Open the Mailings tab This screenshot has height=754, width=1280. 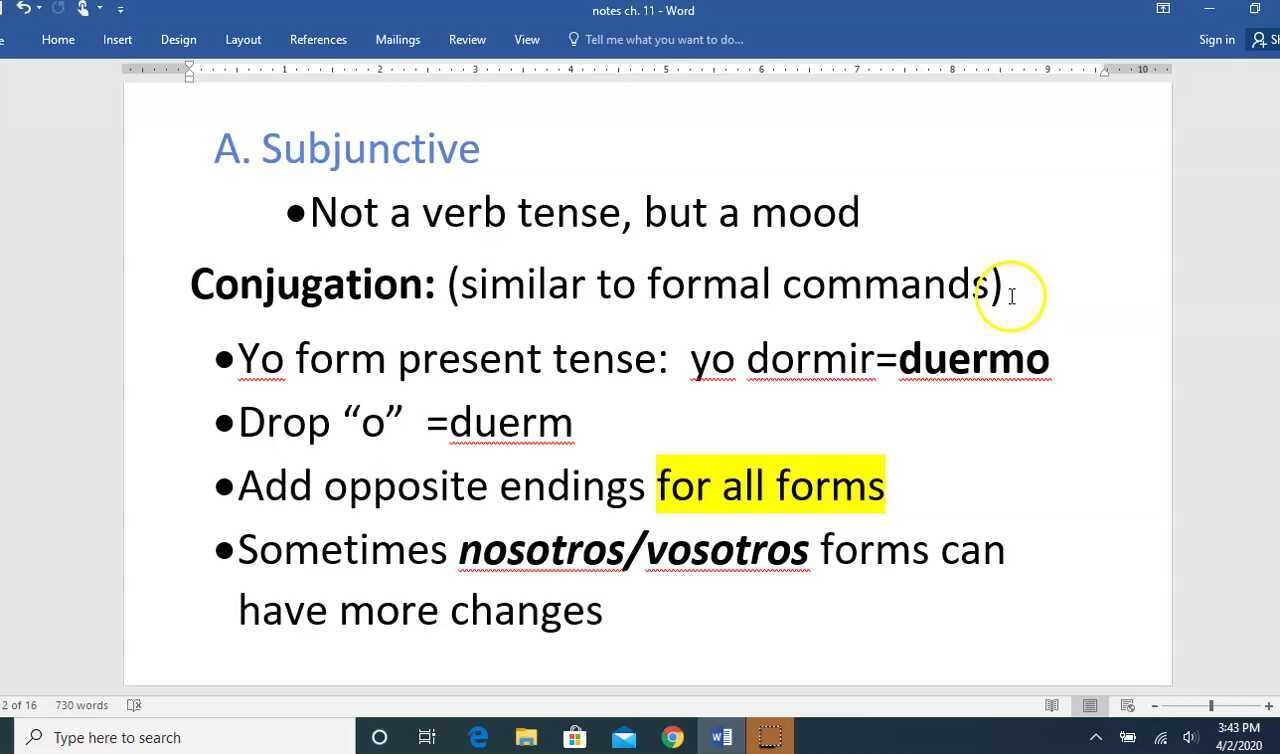coord(397,40)
